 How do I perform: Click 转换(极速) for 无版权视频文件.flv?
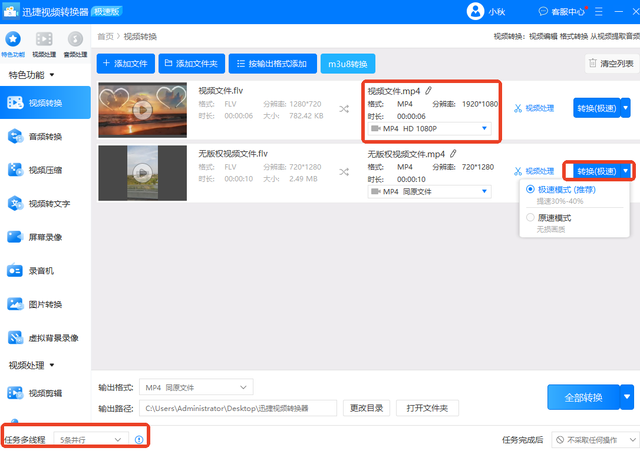coord(596,171)
